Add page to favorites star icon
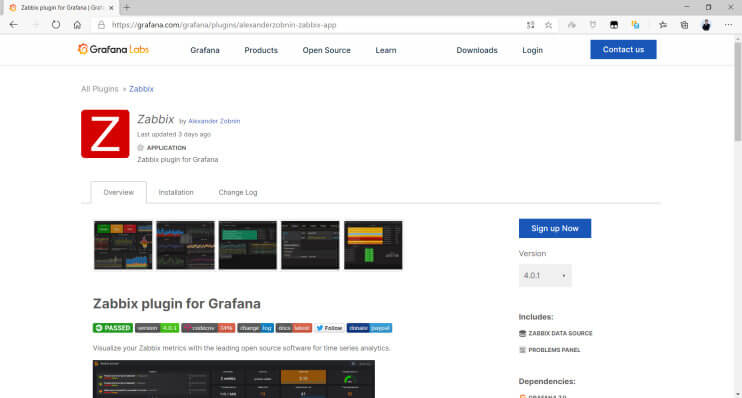Viewport: 742px width, 398px height. [x=548, y=25]
